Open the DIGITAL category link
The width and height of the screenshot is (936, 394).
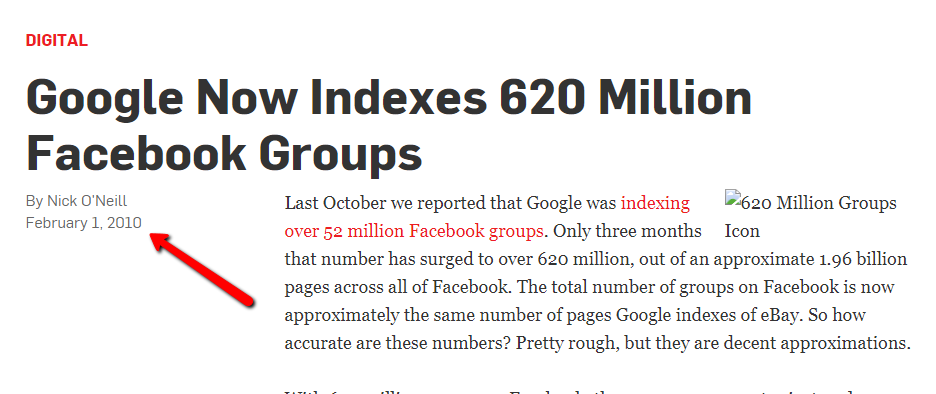coord(57,41)
